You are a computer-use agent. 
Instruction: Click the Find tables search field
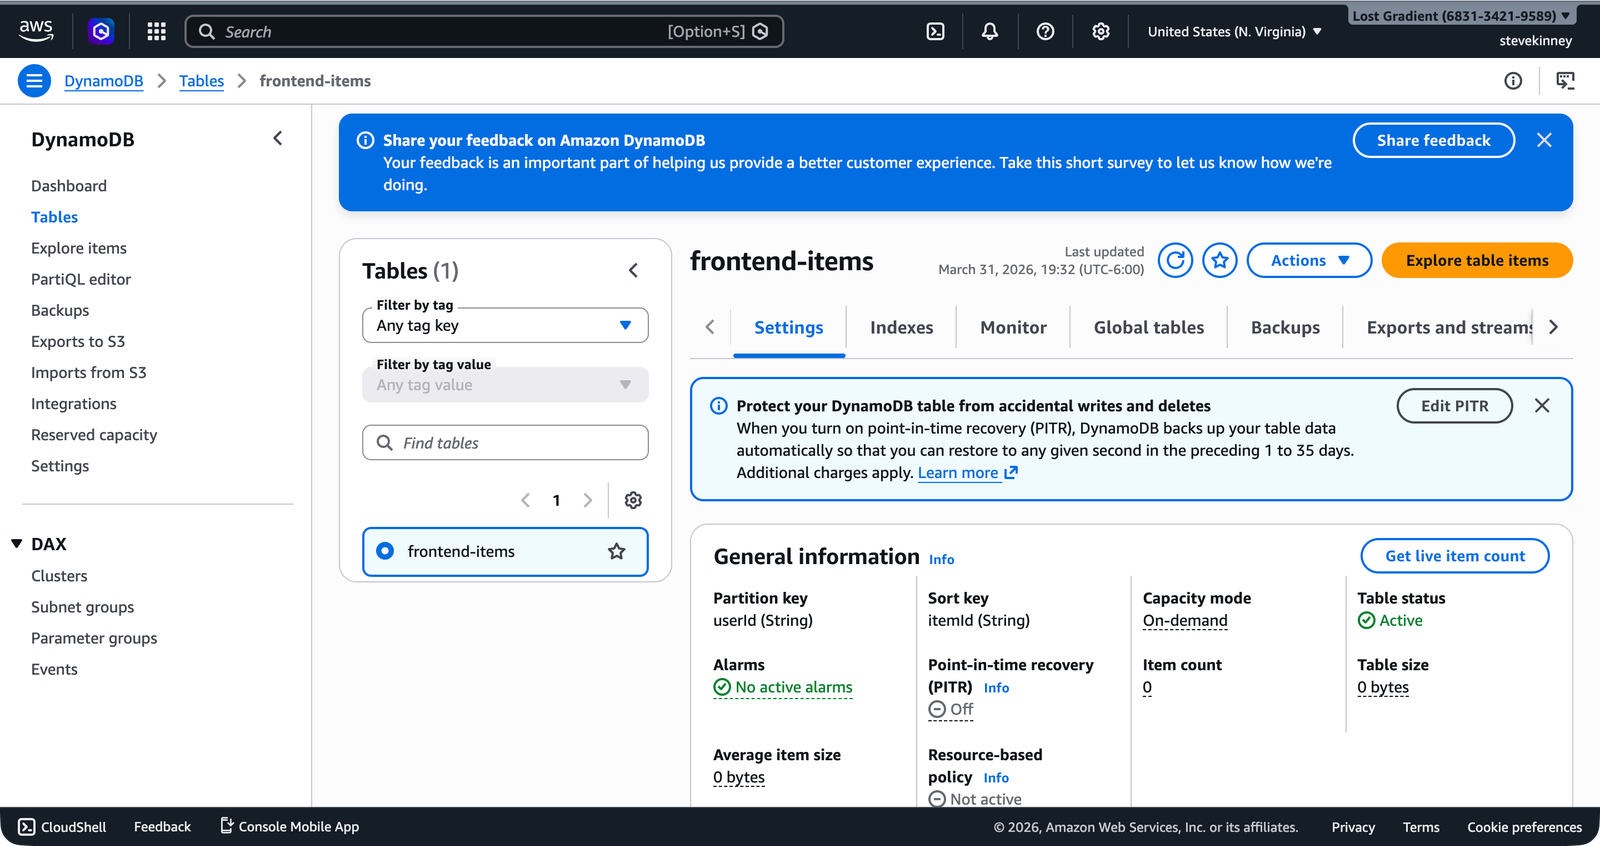(505, 443)
